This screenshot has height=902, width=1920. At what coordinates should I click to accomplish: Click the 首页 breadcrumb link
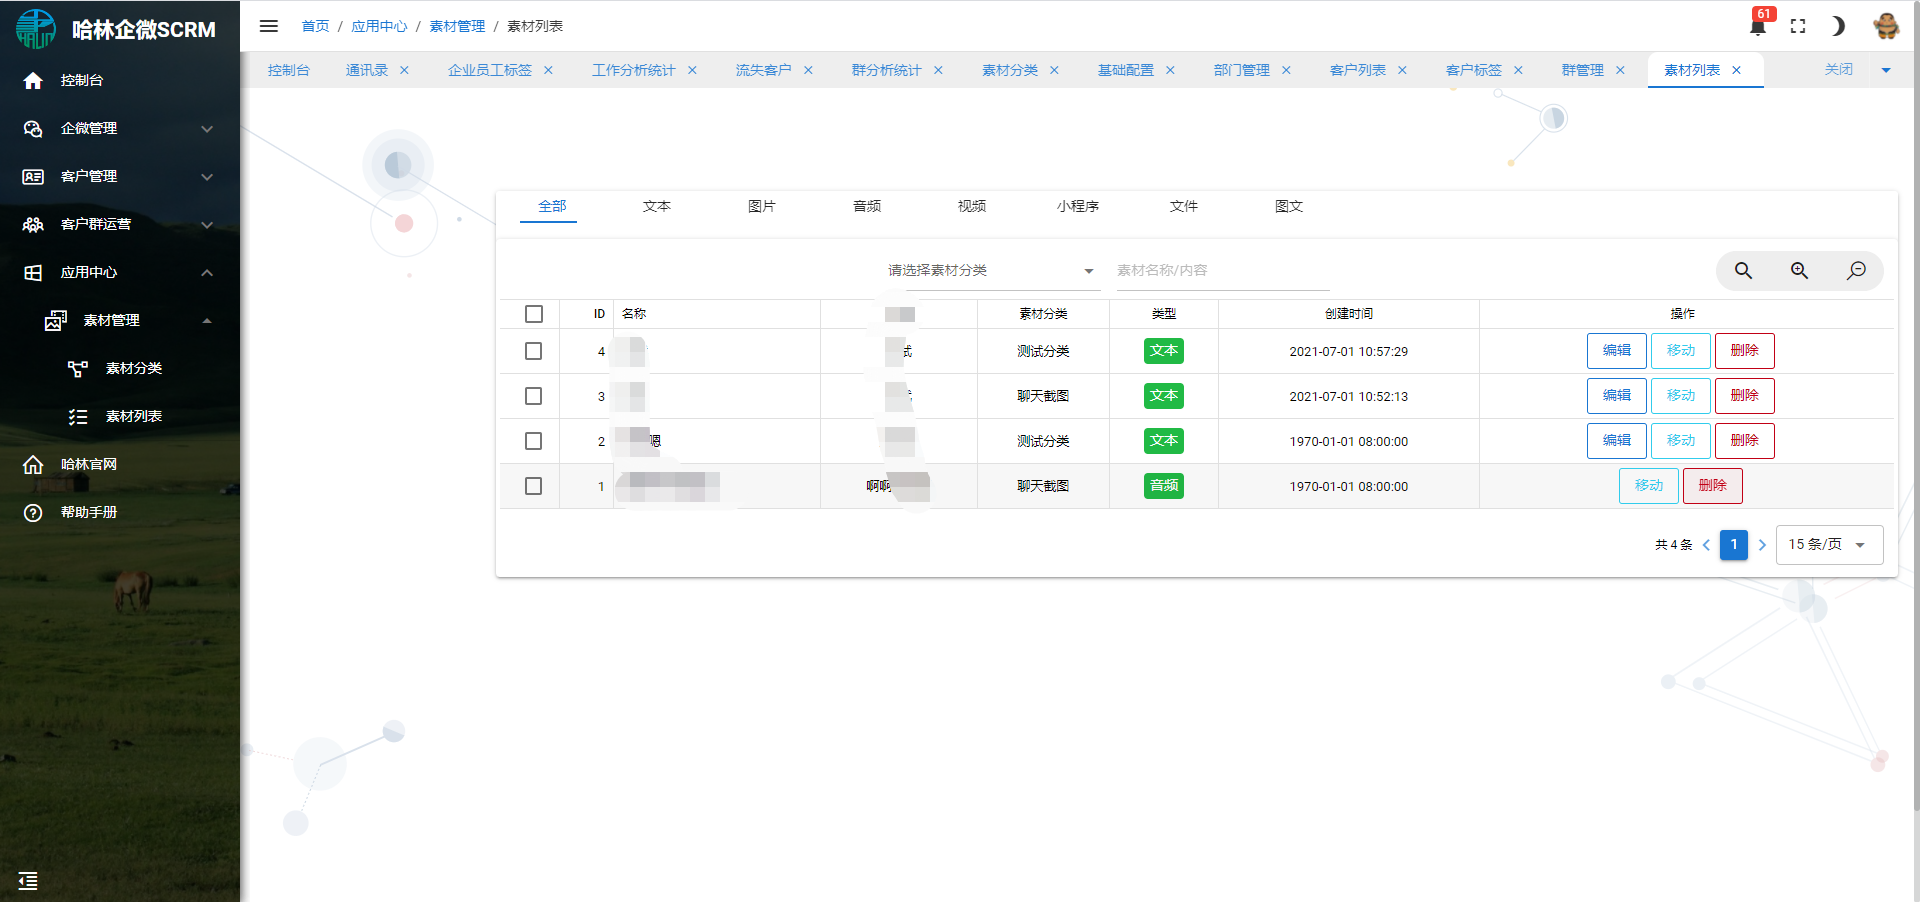click(x=316, y=26)
